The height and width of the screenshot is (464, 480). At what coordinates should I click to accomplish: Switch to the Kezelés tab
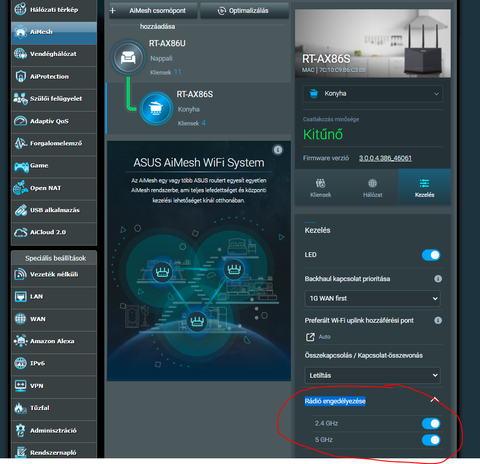coord(425,188)
